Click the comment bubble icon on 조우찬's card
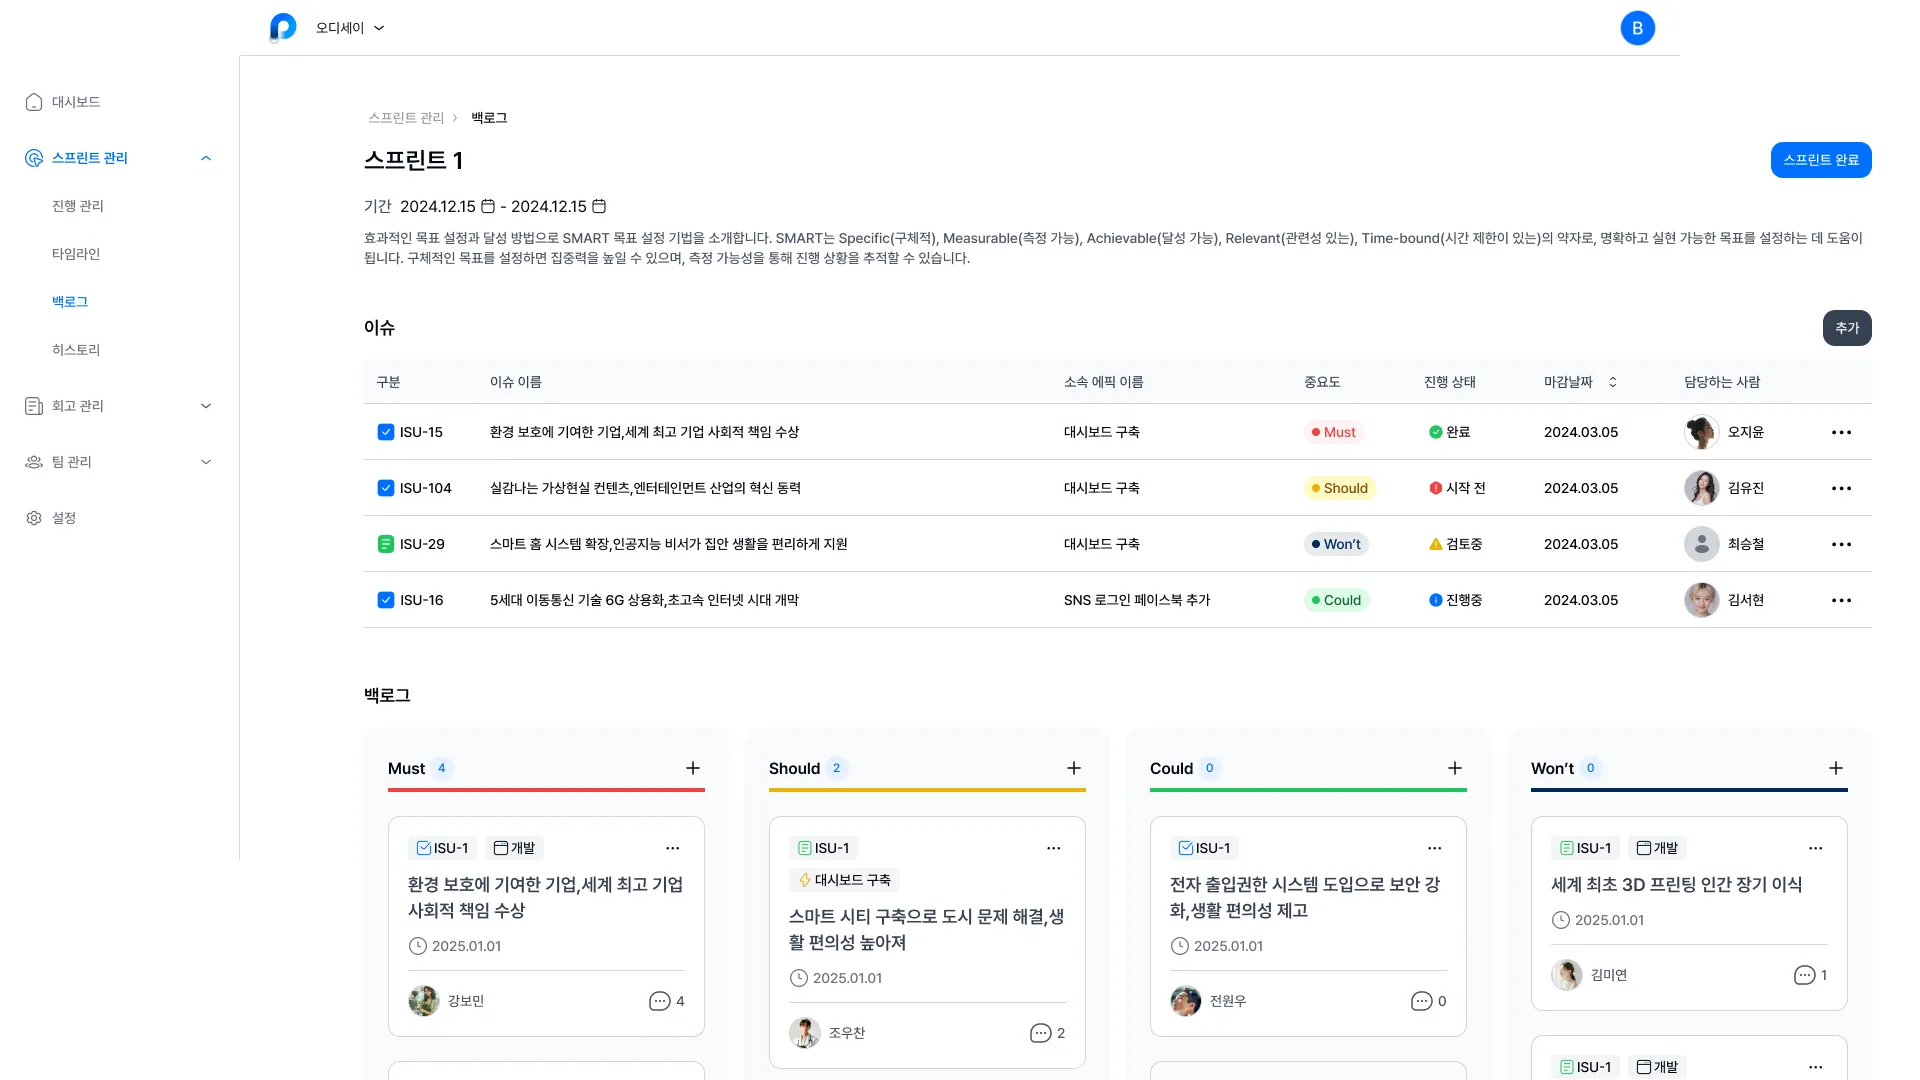The width and height of the screenshot is (1920, 1080). [1039, 1033]
